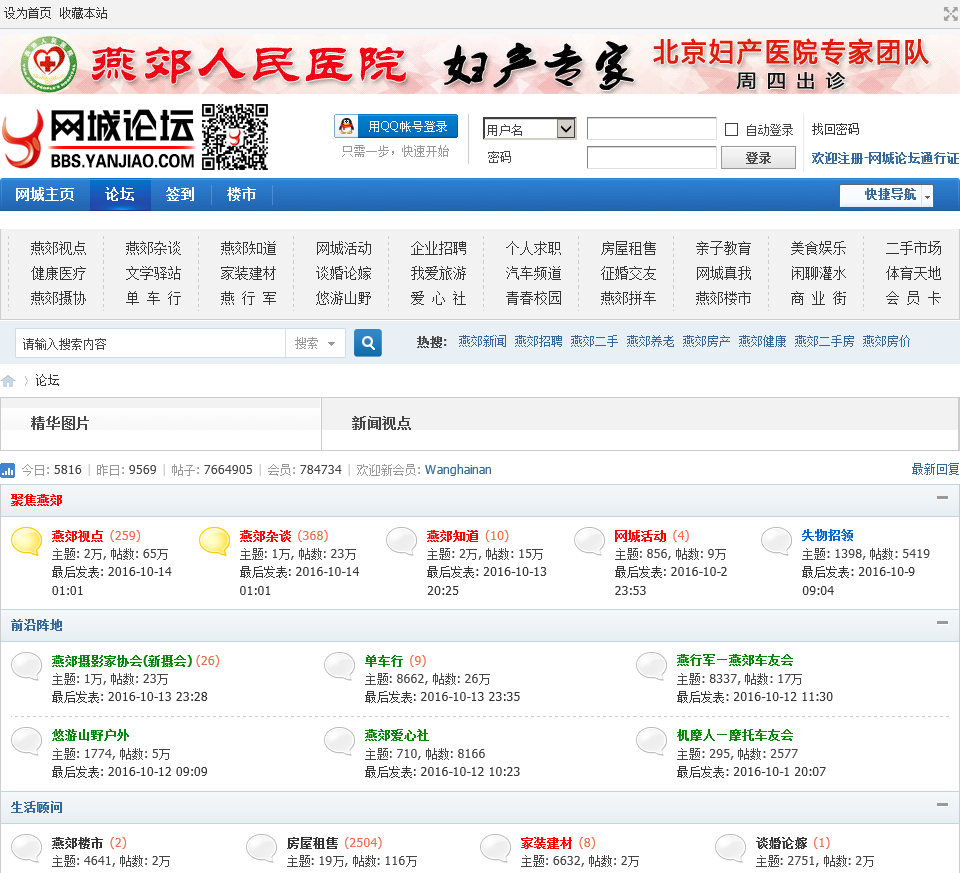
Task: Click the bubble icon beside 失物招领
Action: click(776, 541)
